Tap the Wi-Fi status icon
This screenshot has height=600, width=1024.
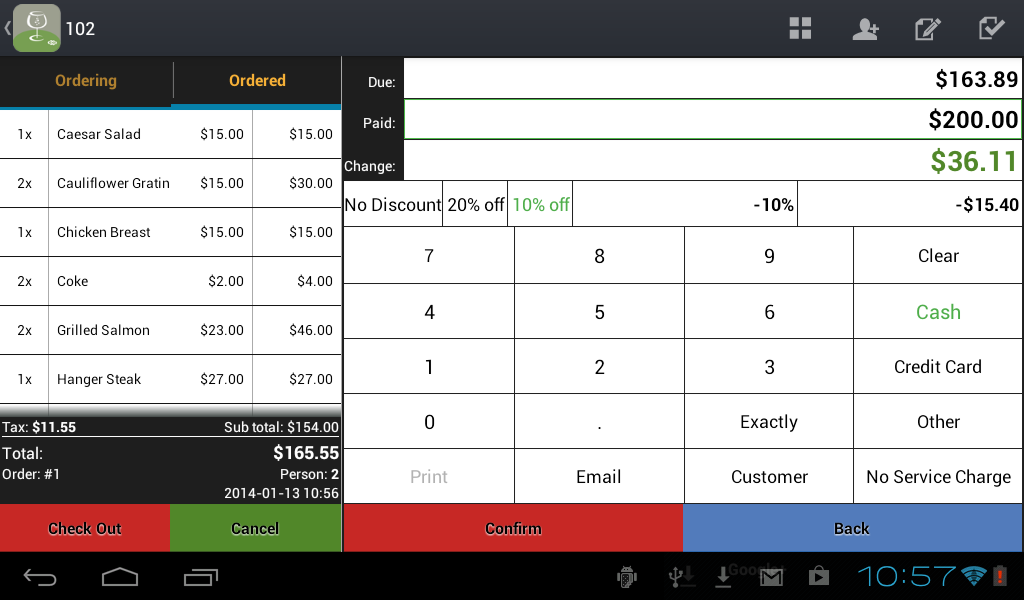tap(974, 576)
